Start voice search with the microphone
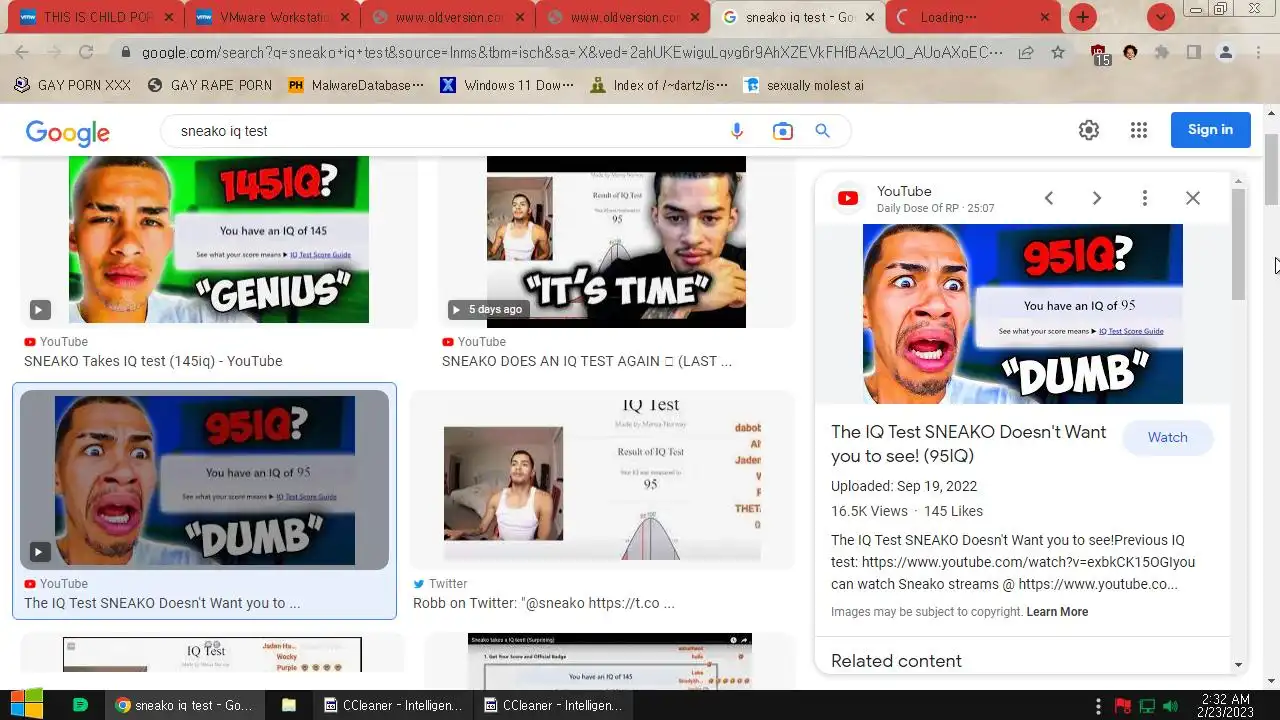Screen dimensions: 1280x720 coord(737,131)
